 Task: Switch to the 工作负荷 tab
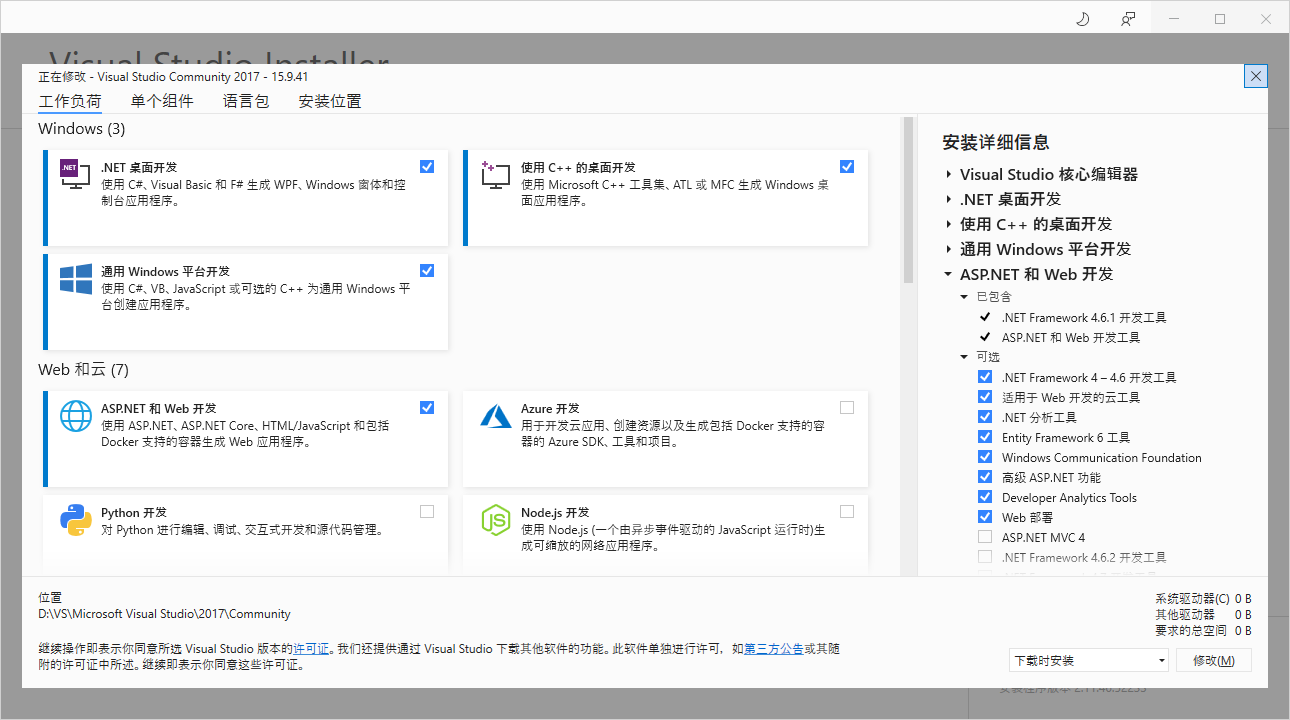tap(70, 101)
